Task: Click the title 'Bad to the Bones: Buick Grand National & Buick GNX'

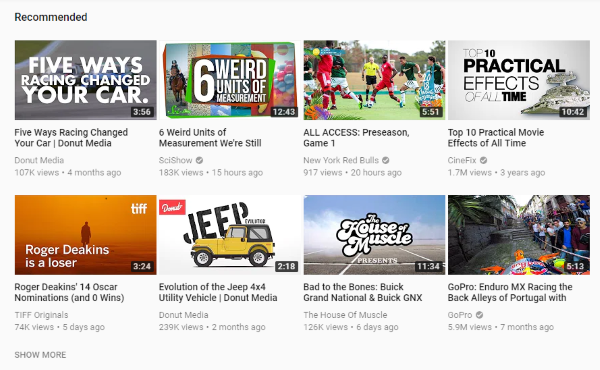Action: click(363, 292)
